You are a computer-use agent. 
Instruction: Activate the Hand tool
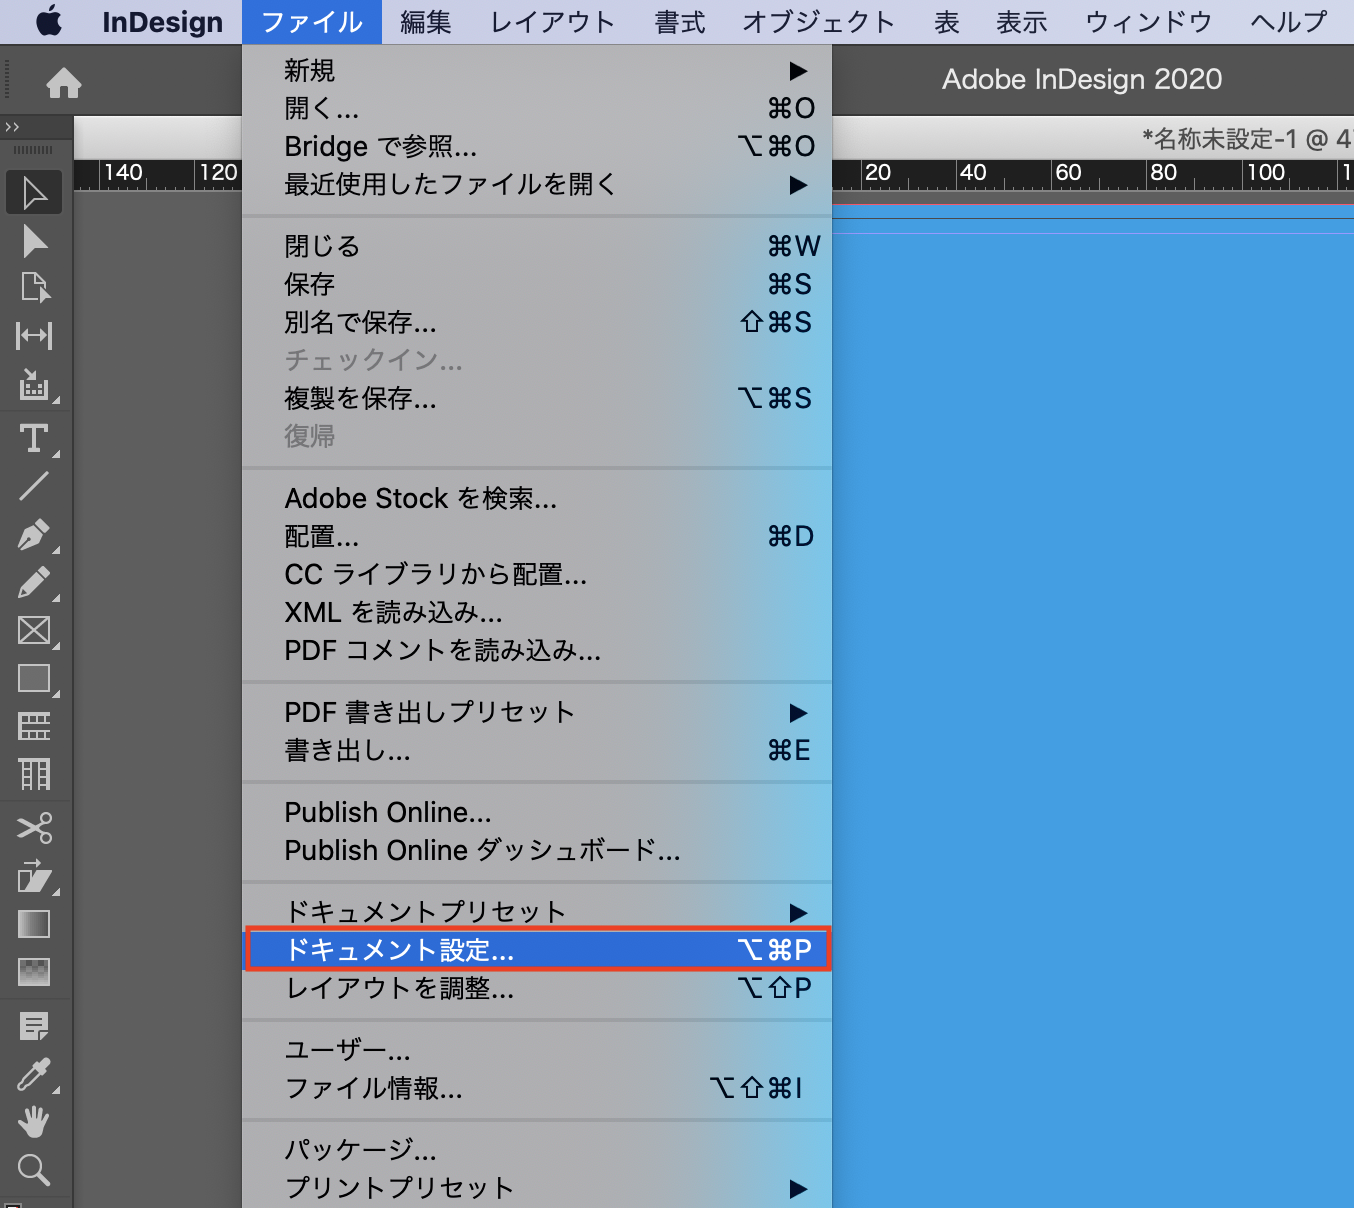coord(34,1122)
